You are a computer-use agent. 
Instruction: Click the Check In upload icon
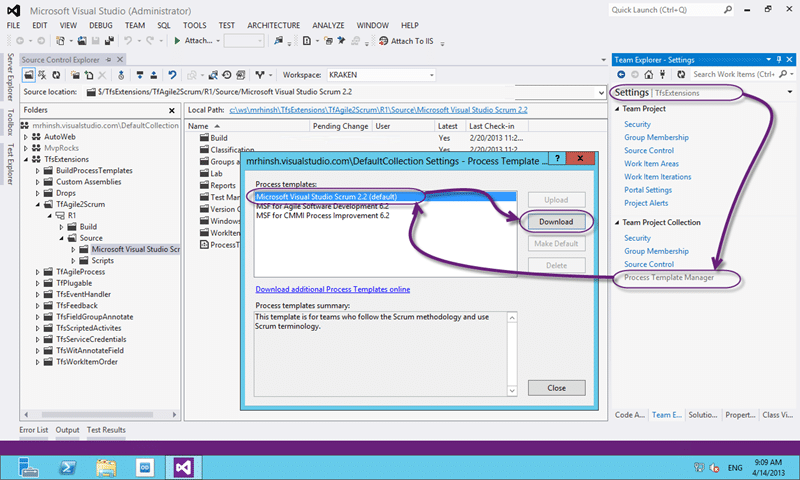[154, 75]
